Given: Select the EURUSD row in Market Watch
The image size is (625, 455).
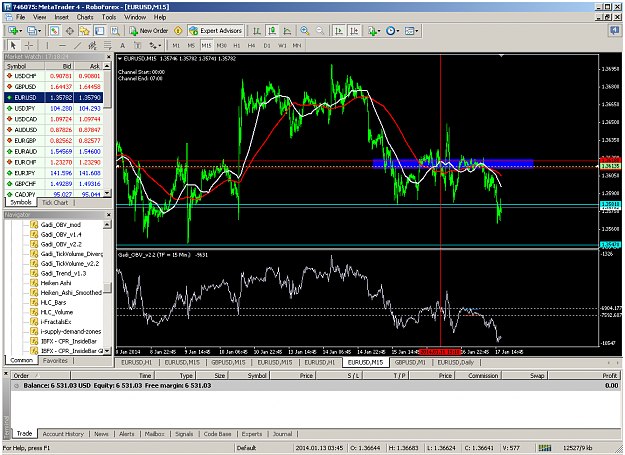Looking at the screenshot, I should tap(54, 98).
